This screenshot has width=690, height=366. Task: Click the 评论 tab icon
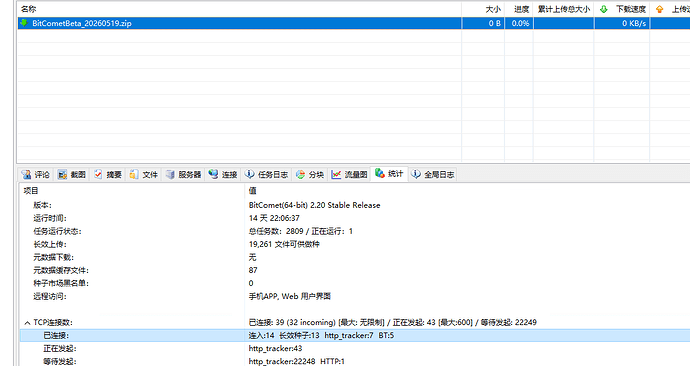click(x=26, y=175)
